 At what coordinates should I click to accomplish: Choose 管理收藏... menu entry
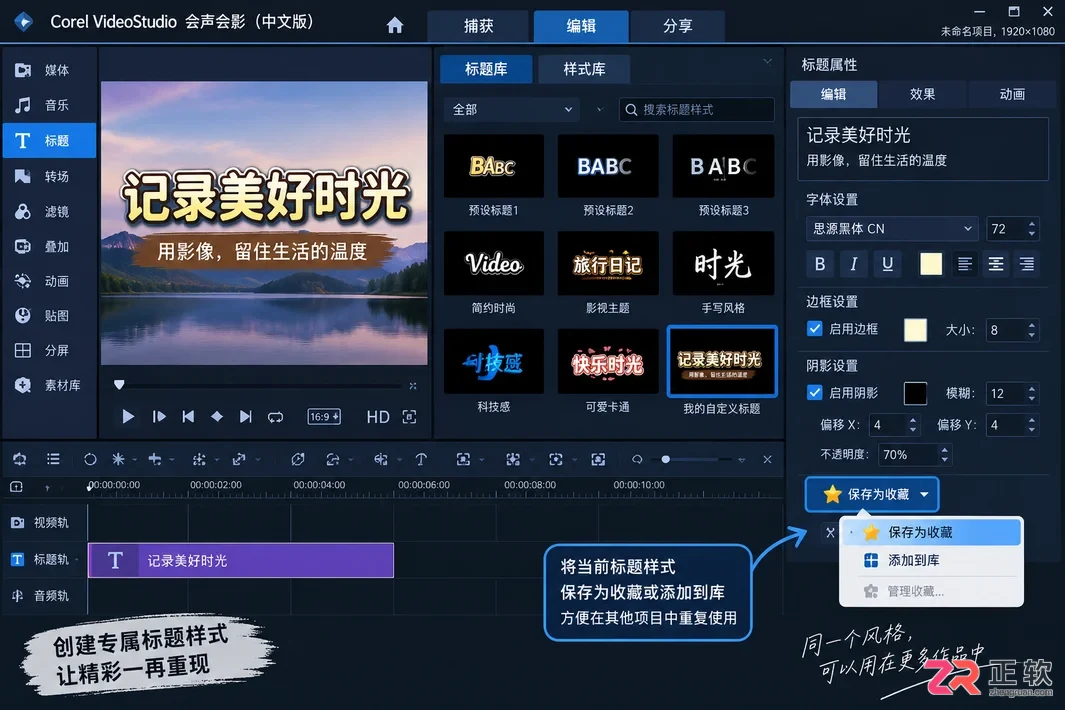tap(932, 591)
